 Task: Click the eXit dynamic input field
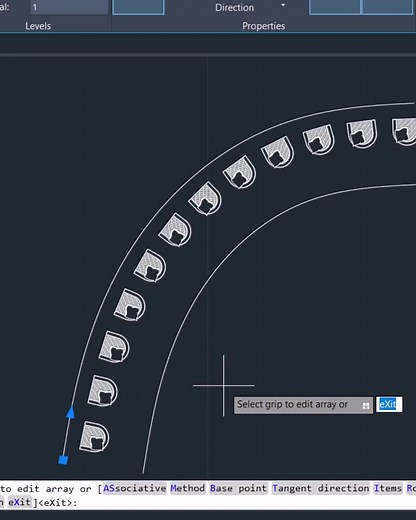pos(389,404)
